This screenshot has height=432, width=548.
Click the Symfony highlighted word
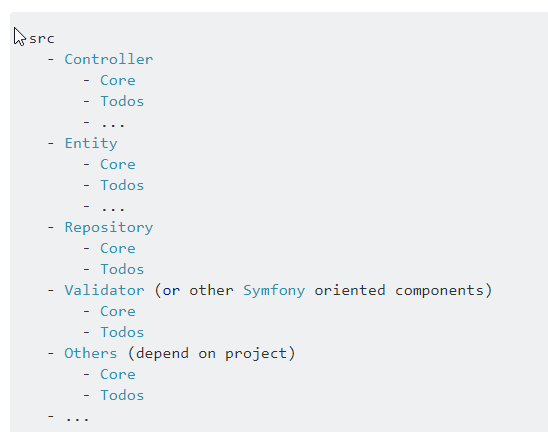tap(274, 291)
